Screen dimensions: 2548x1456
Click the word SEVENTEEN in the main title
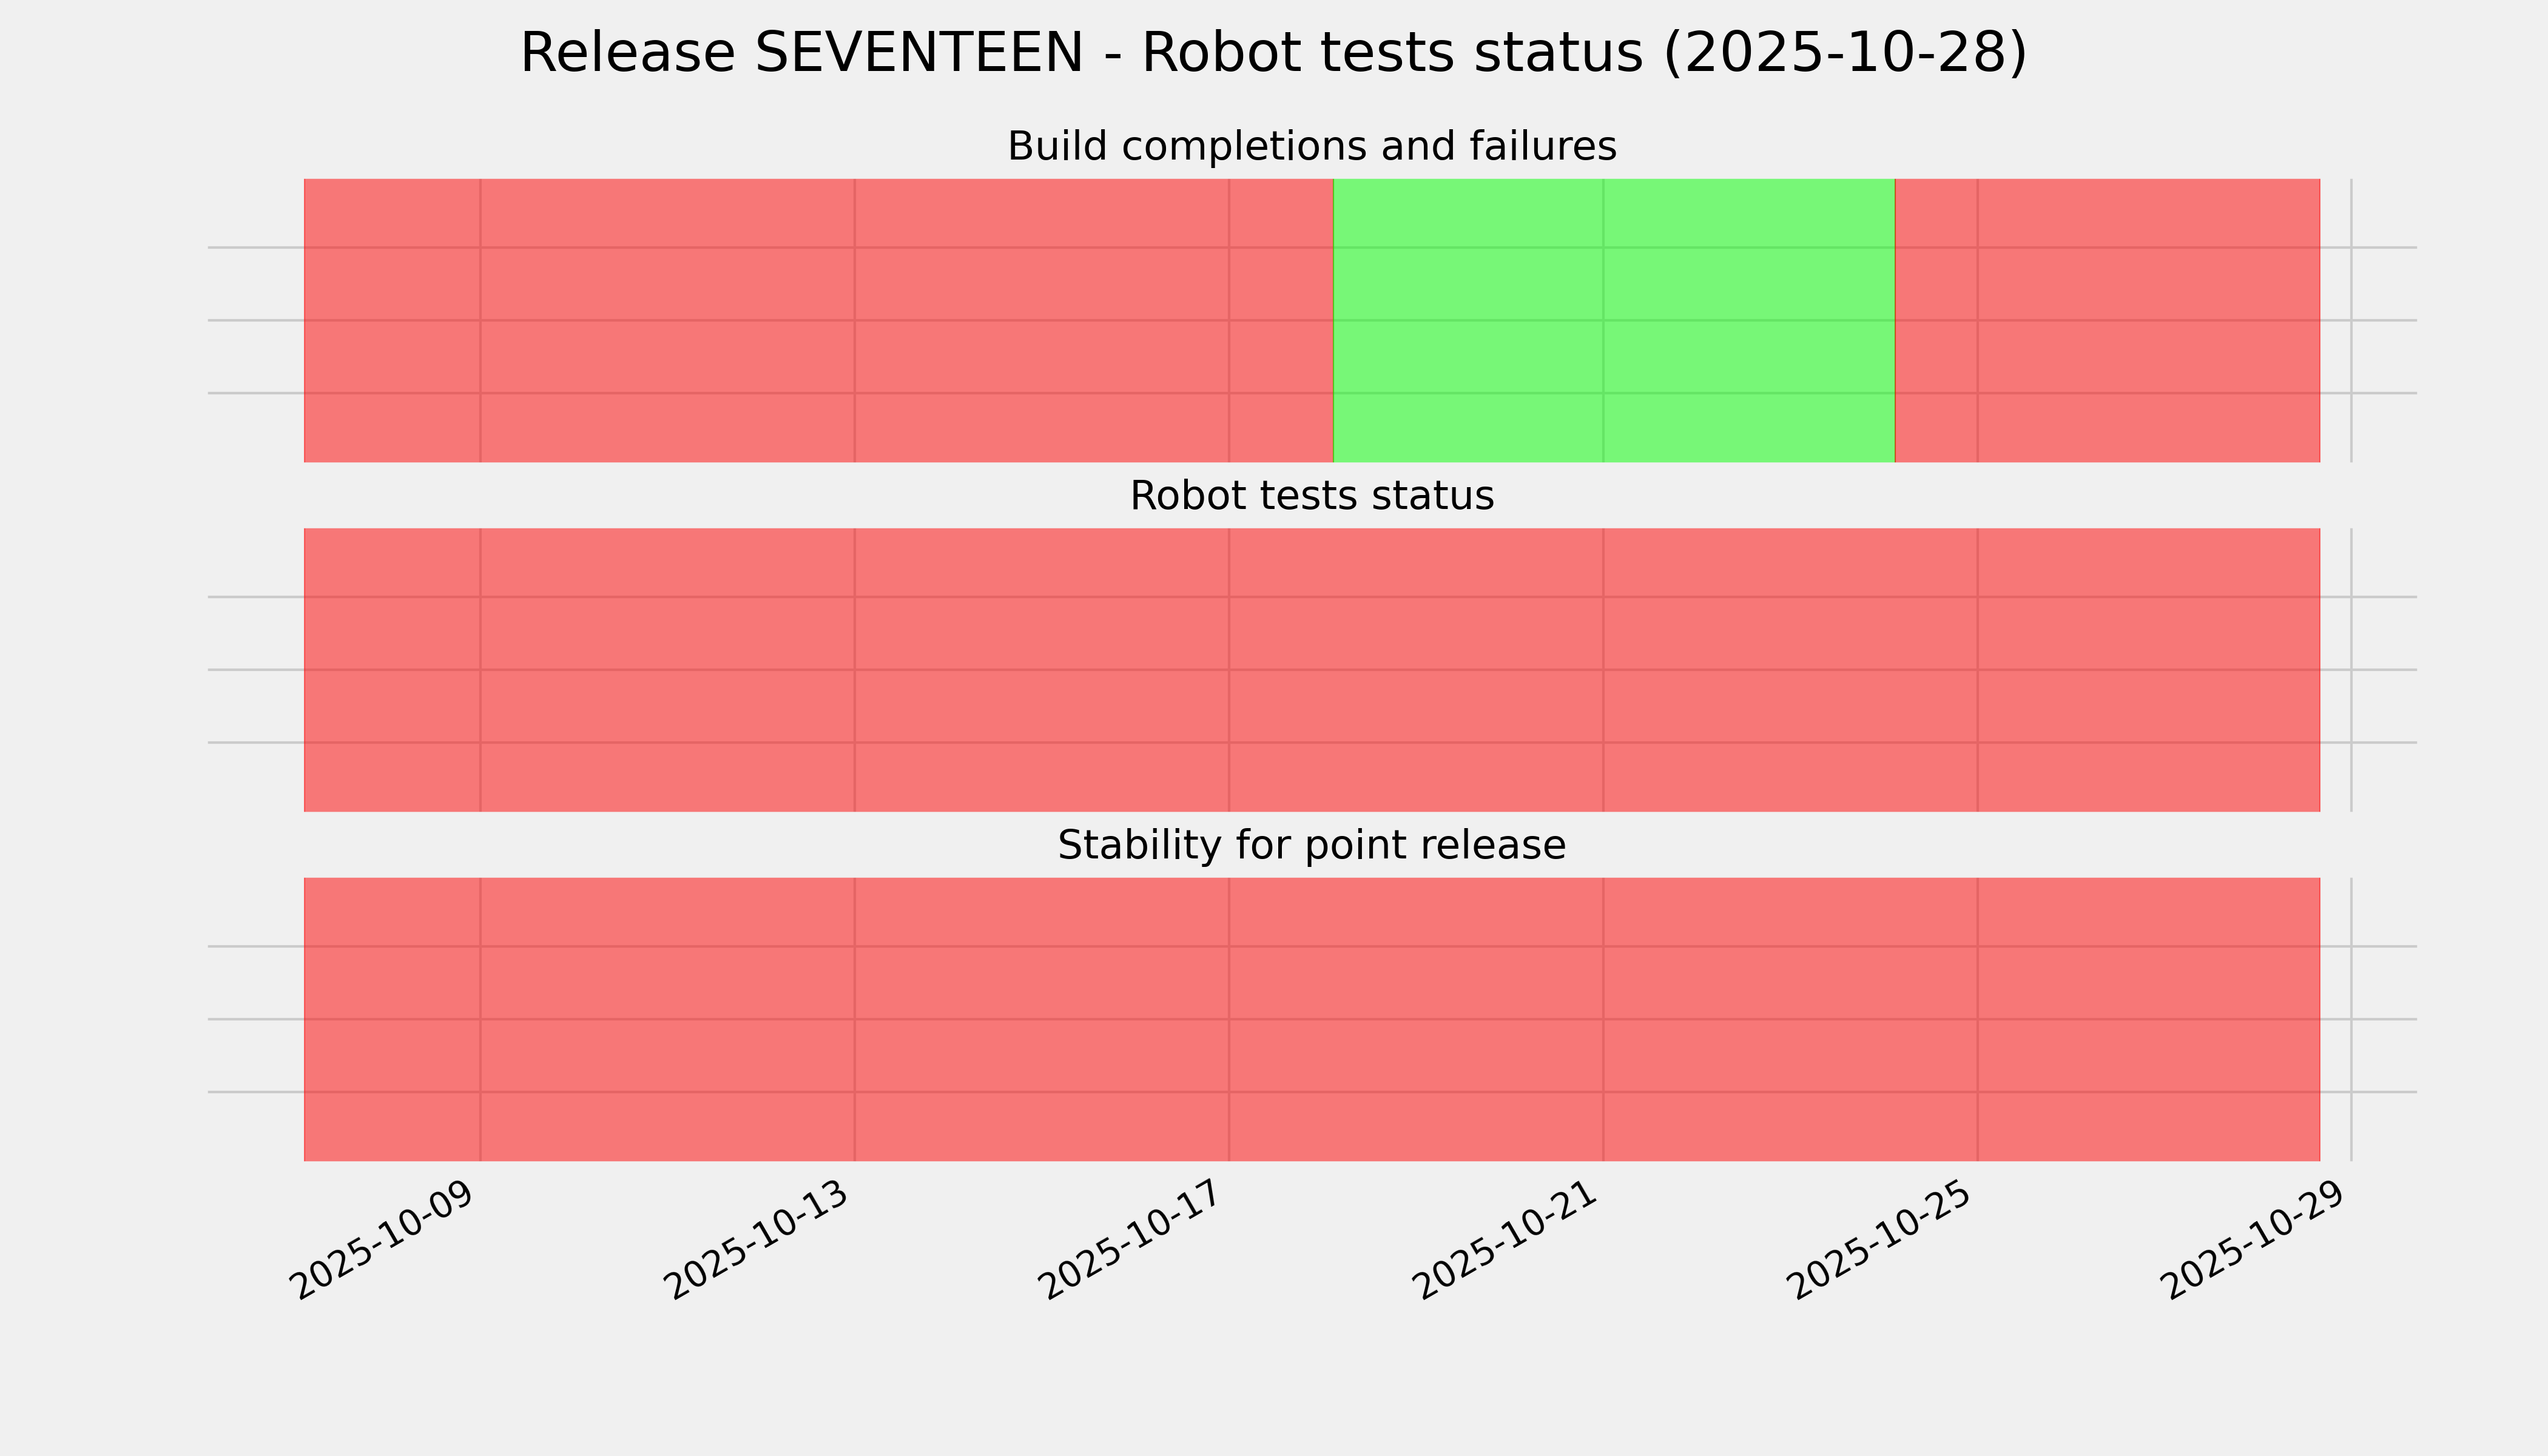[x=919, y=53]
